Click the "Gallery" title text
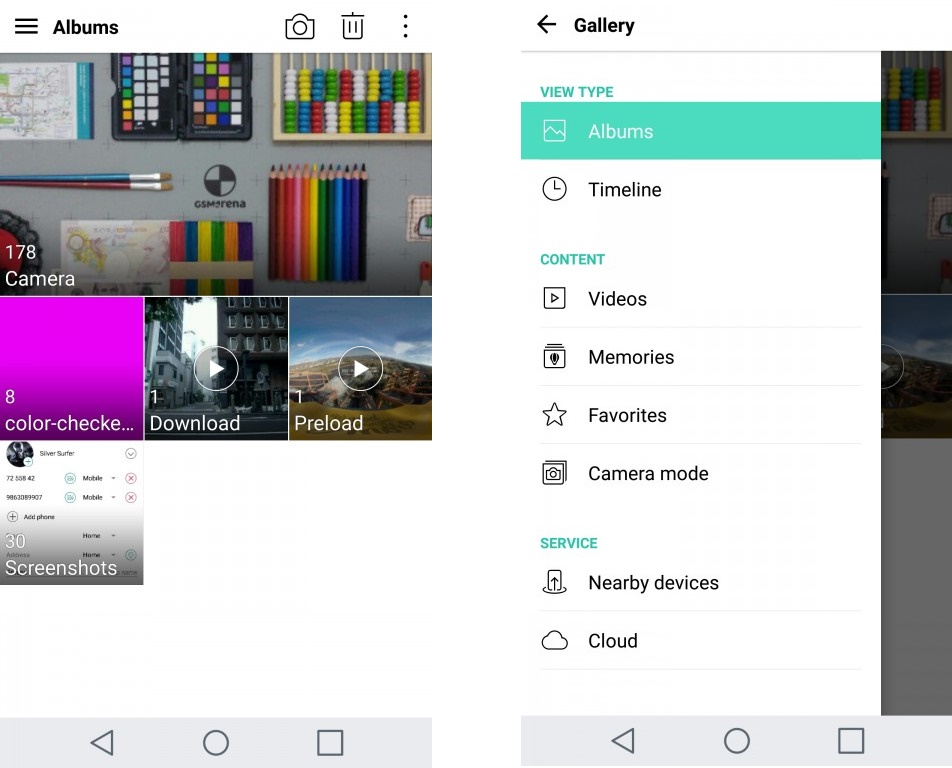Image resolution: width=952 pixels, height=768 pixels. coord(604,25)
